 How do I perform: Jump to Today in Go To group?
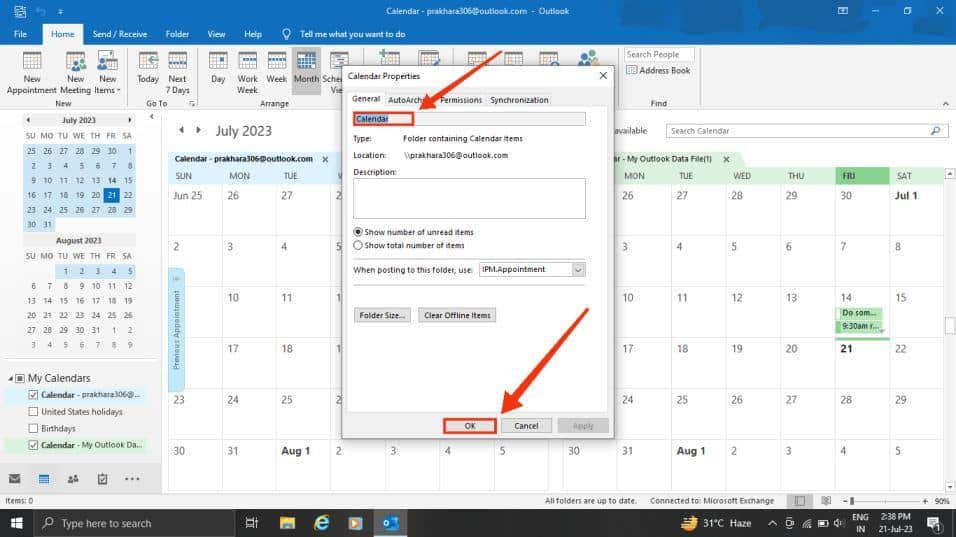(148, 68)
